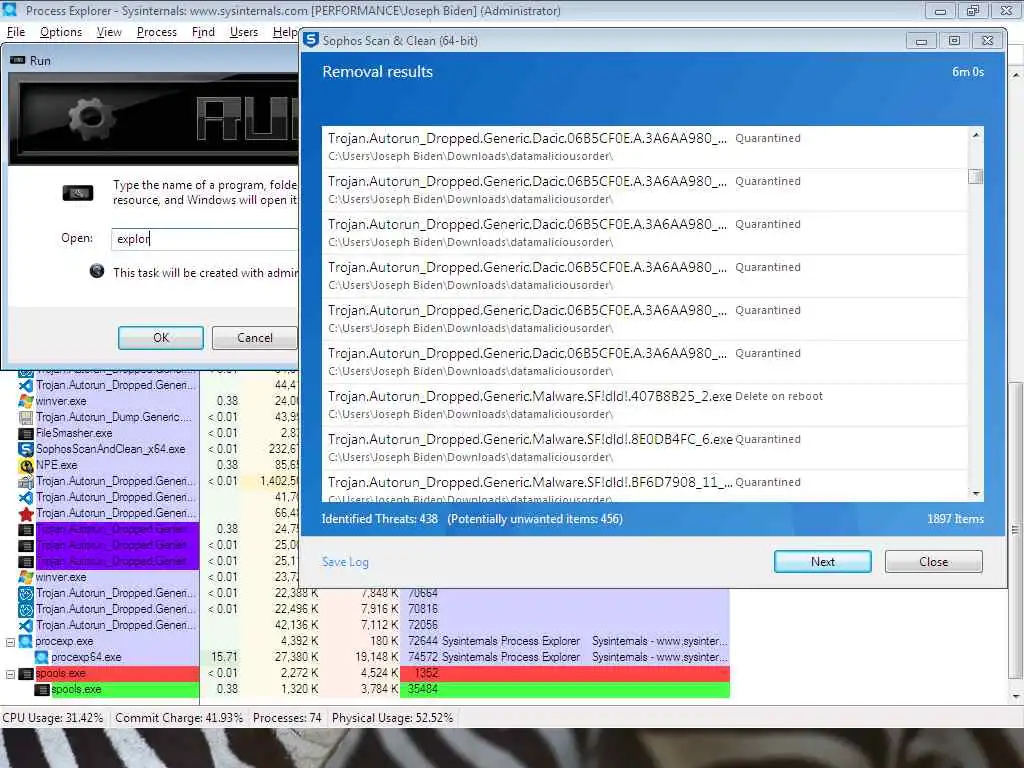Click the icon of the Trojan row using 1,402.5
The image size is (1024, 768).
(x=25, y=481)
